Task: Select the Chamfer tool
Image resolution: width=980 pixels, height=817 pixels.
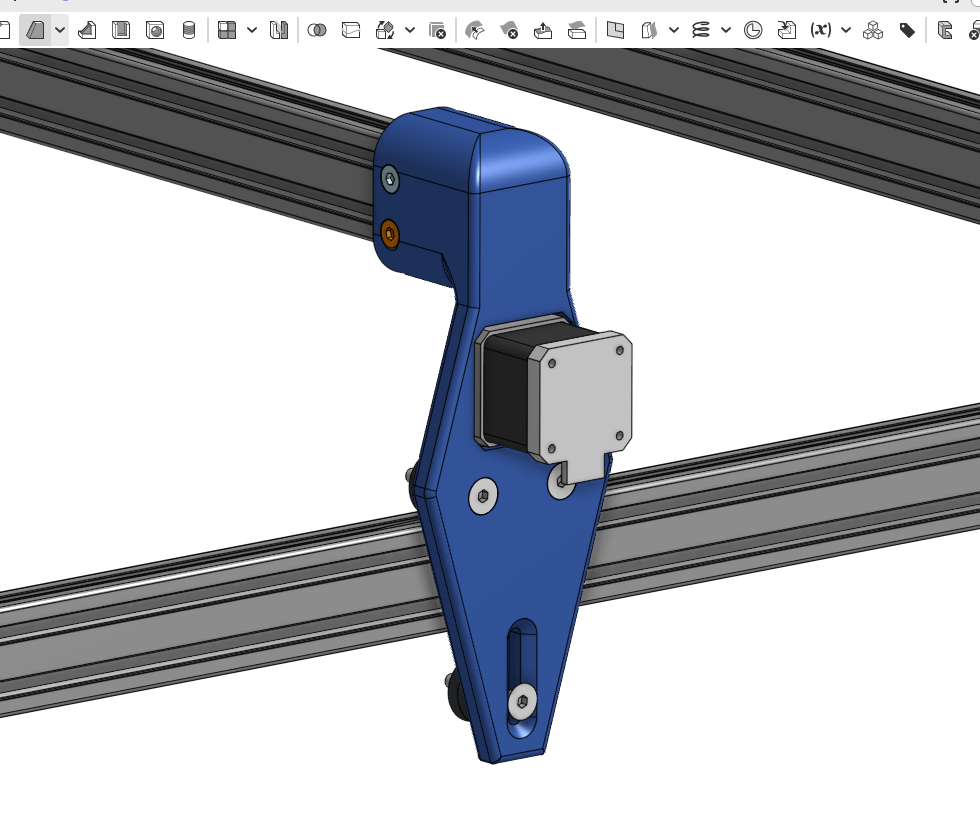Action: (35, 30)
